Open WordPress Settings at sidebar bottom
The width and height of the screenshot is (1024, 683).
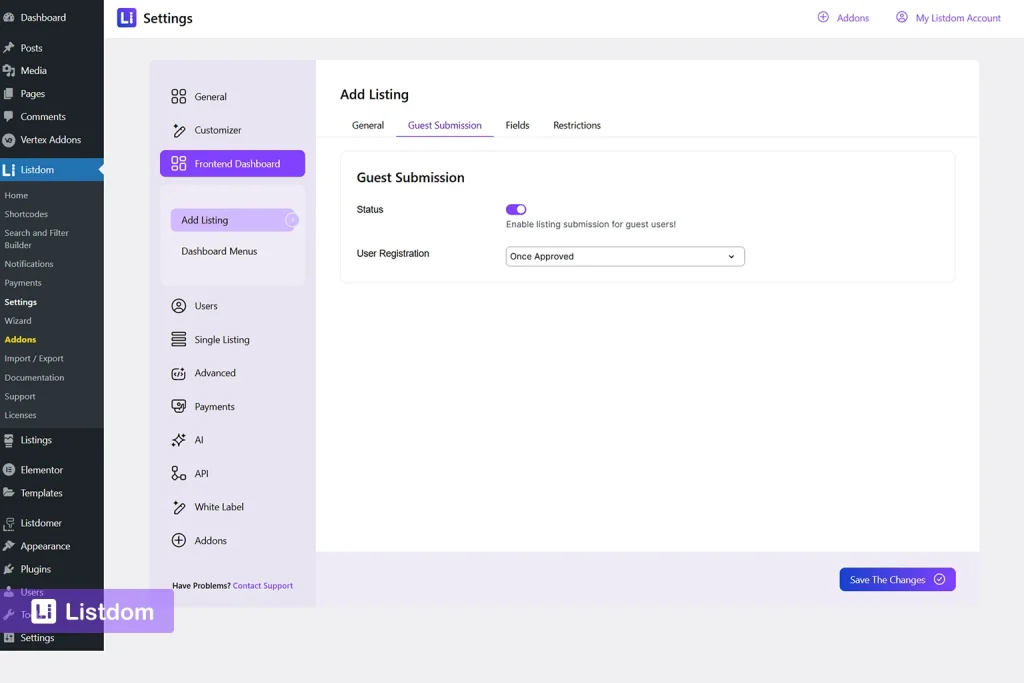(x=37, y=638)
